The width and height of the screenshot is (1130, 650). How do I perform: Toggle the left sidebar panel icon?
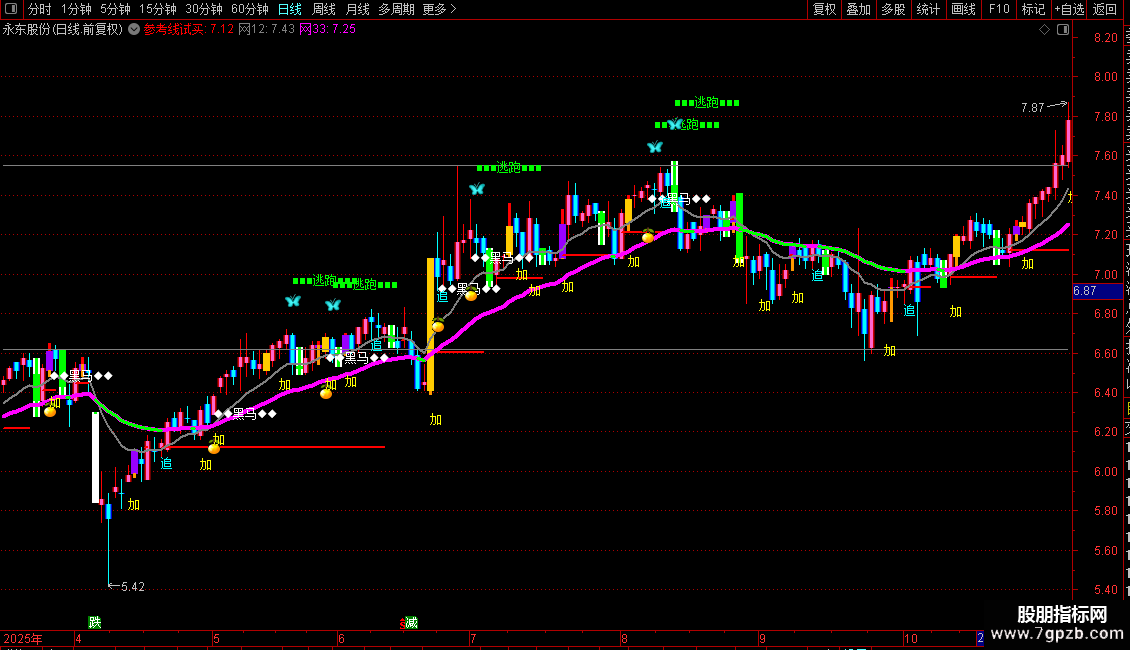[11, 9]
